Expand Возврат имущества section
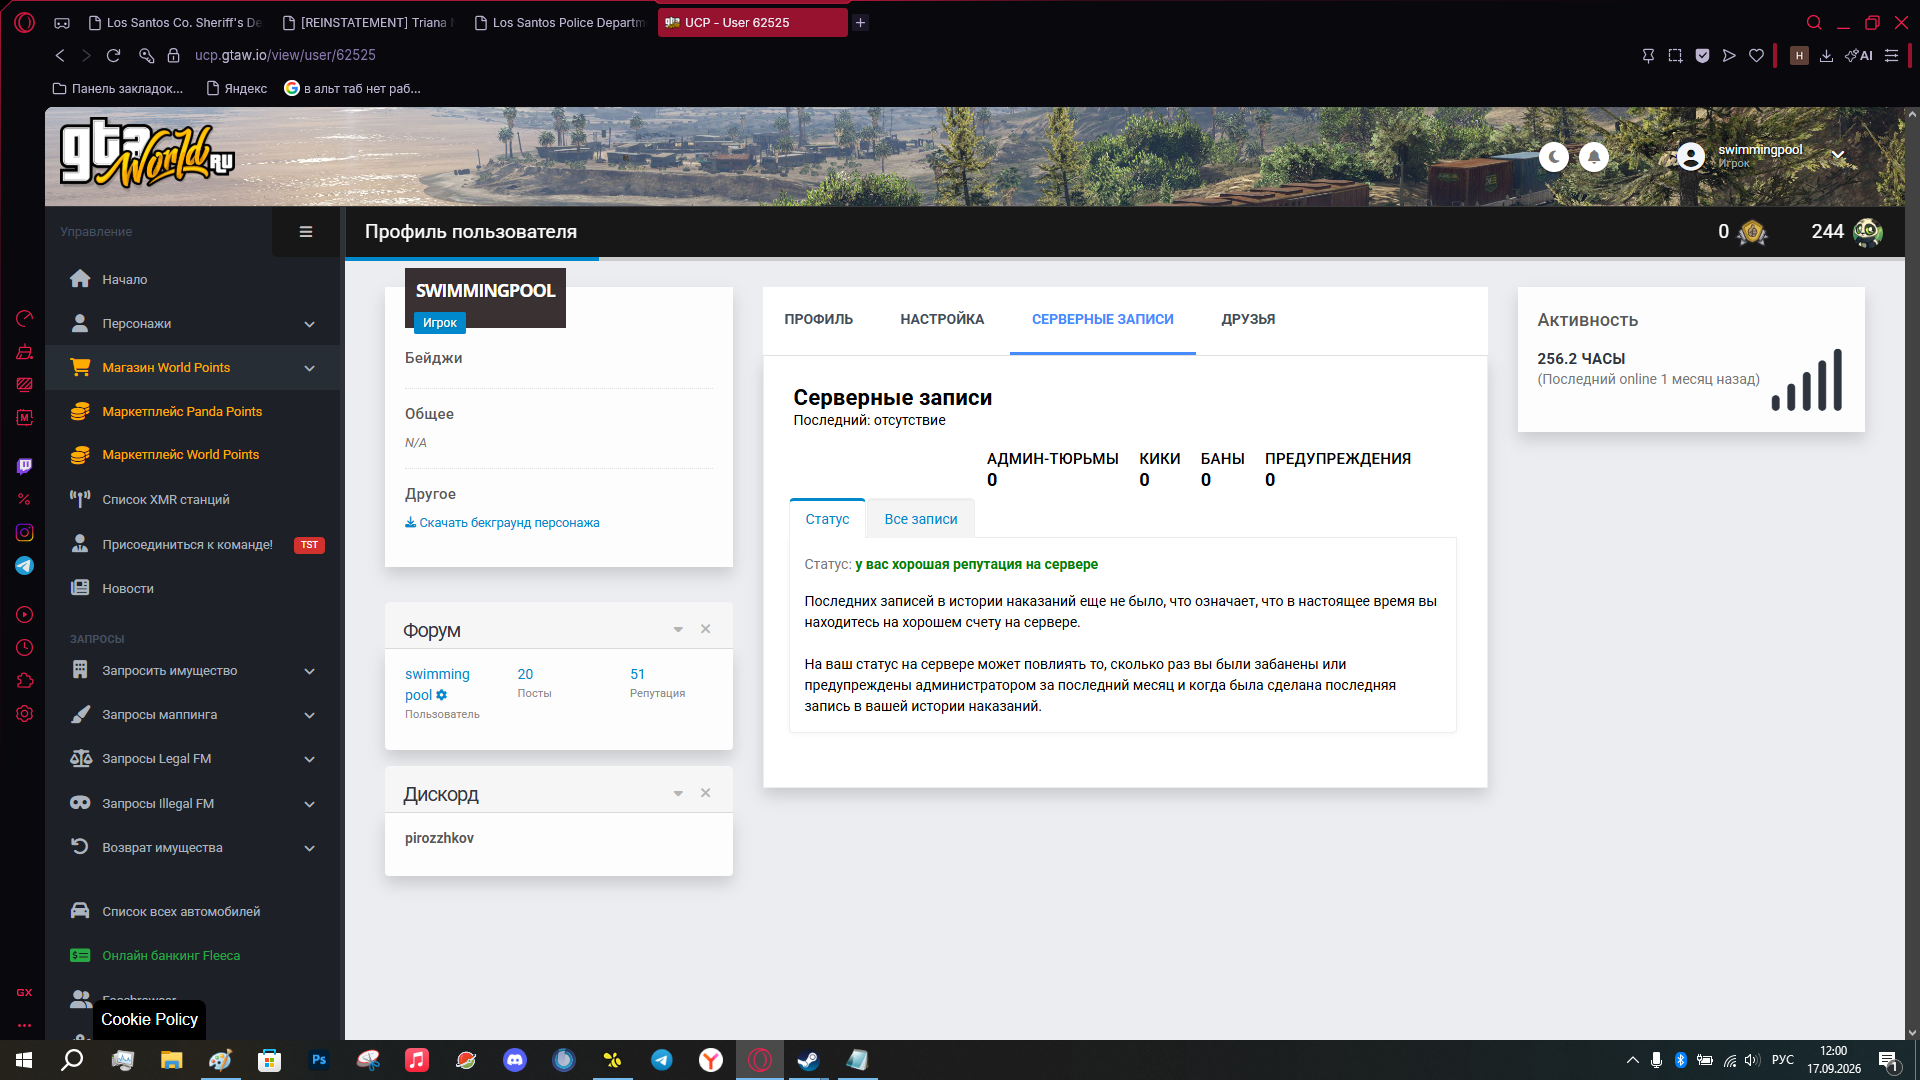The image size is (1920, 1080). coord(193,847)
